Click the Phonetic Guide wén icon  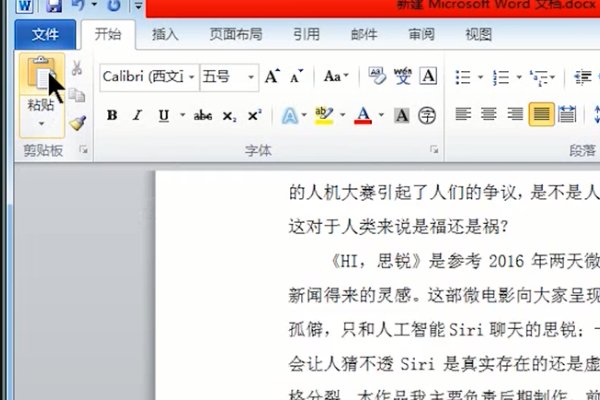pyautogui.click(x=403, y=76)
